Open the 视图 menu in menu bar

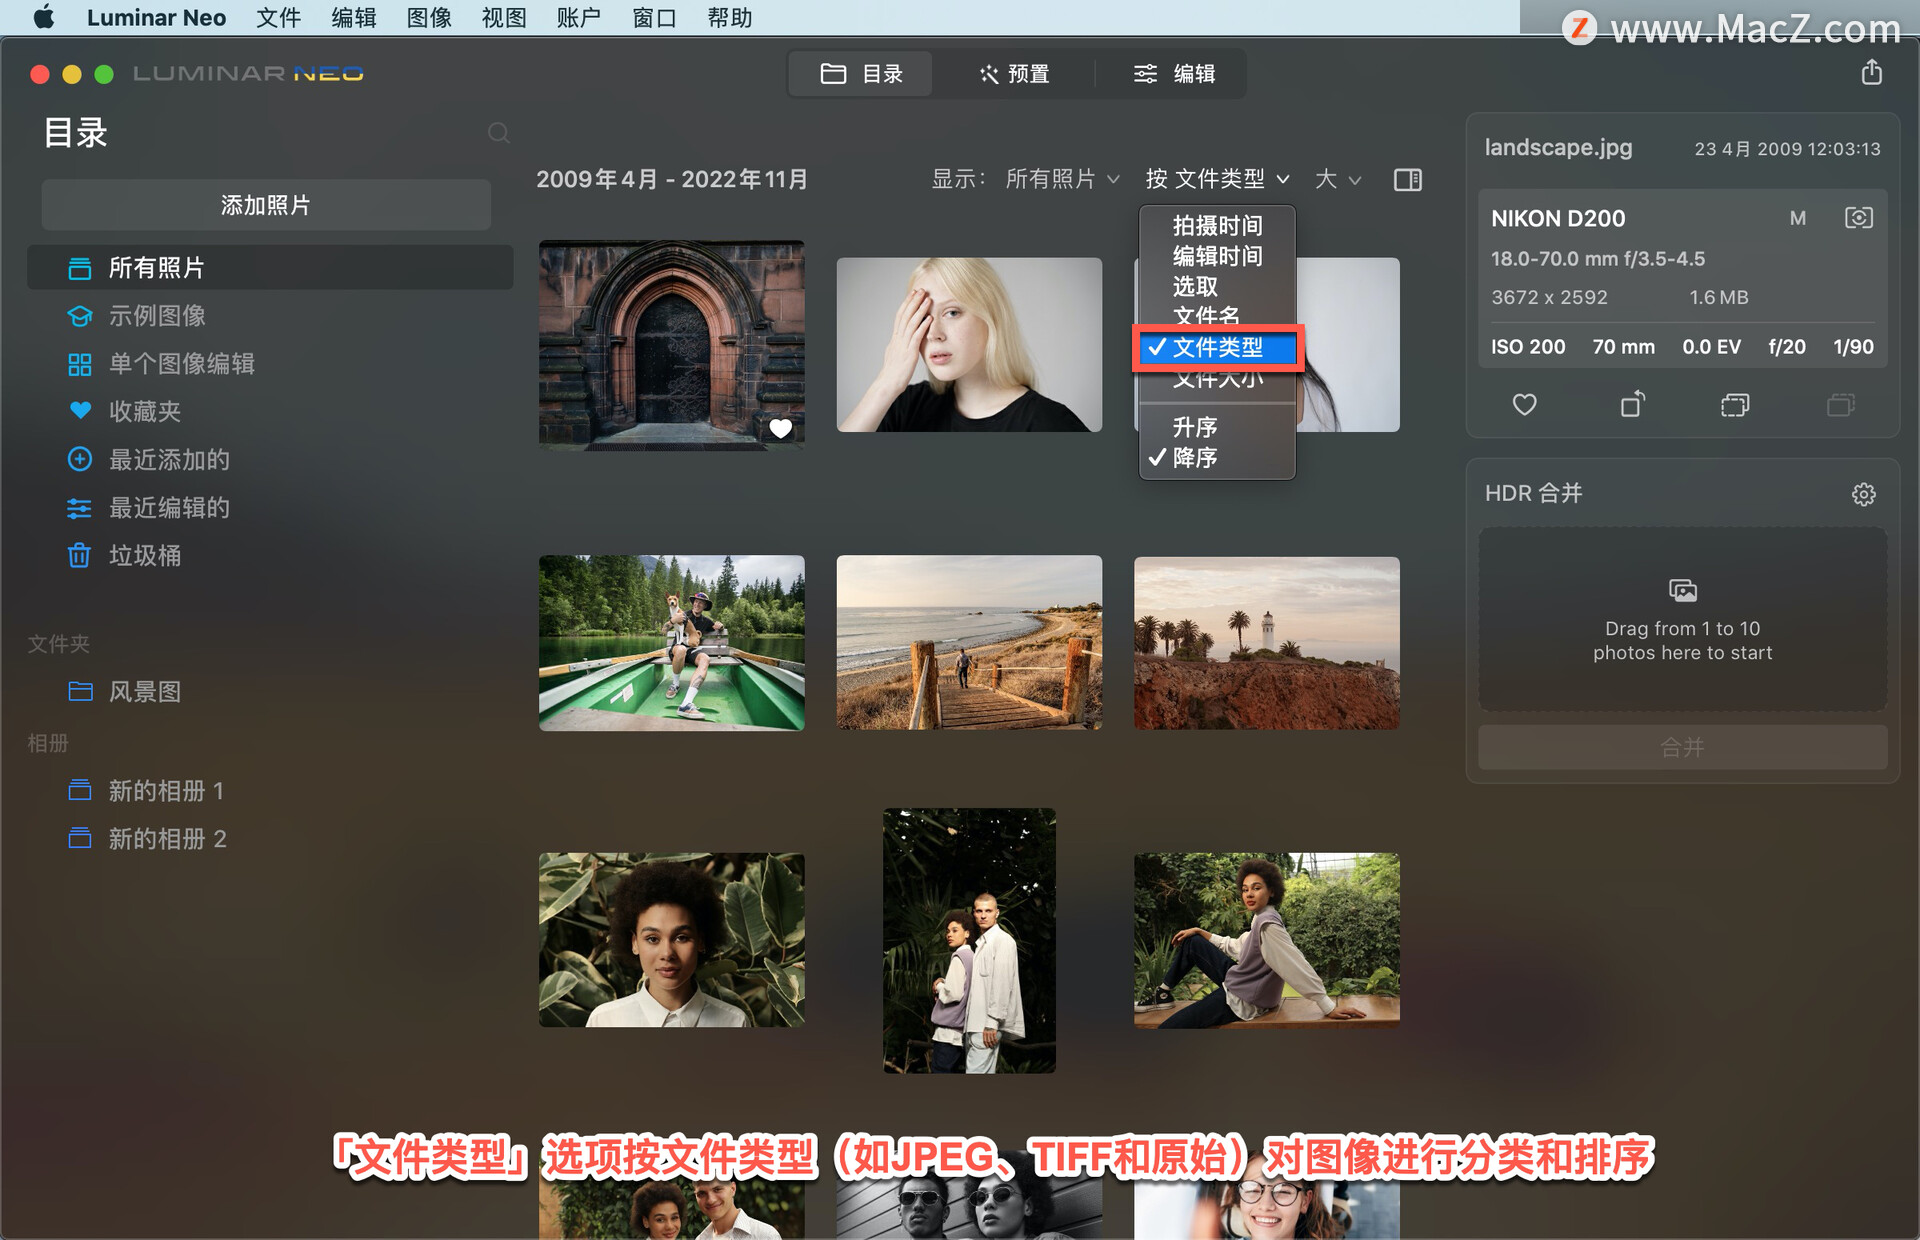pos(503,18)
